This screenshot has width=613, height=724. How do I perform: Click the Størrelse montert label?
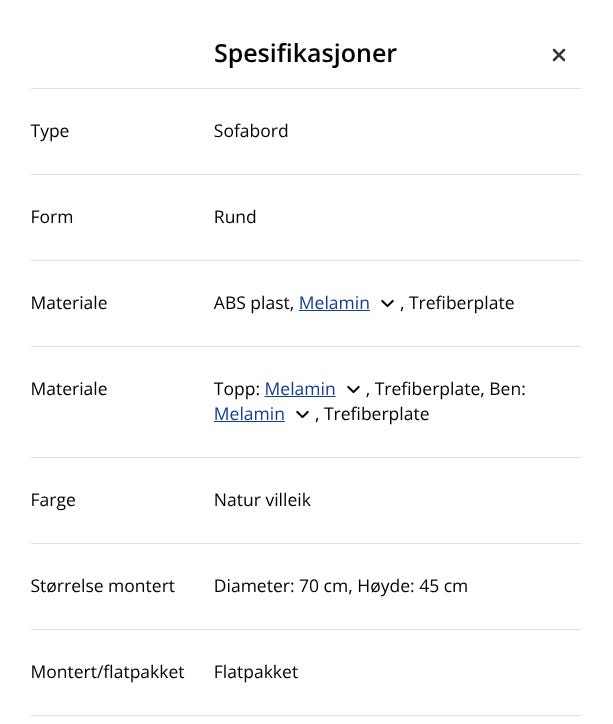(103, 586)
